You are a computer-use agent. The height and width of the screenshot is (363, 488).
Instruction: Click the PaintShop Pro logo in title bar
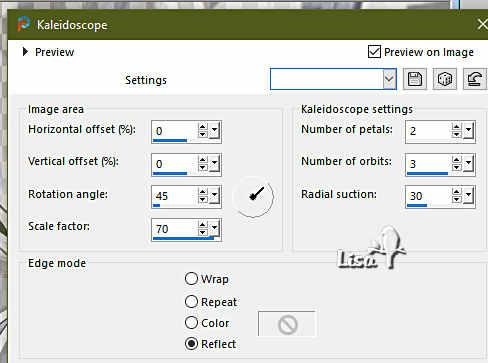click(24, 24)
